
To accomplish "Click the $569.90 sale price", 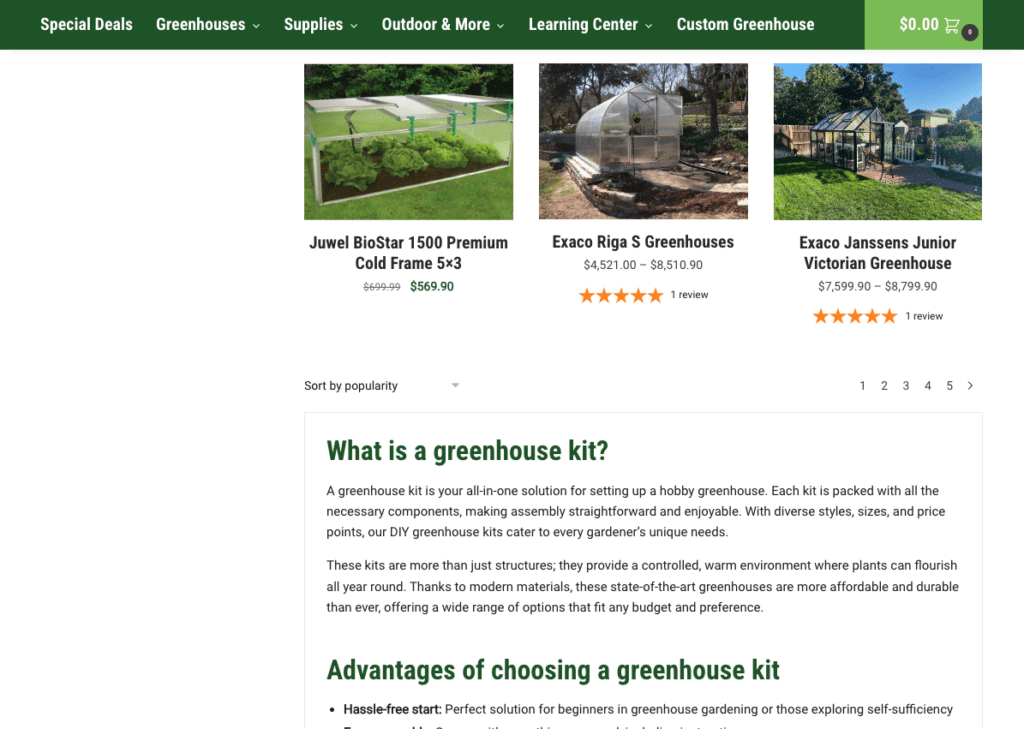I will click(x=432, y=286).
